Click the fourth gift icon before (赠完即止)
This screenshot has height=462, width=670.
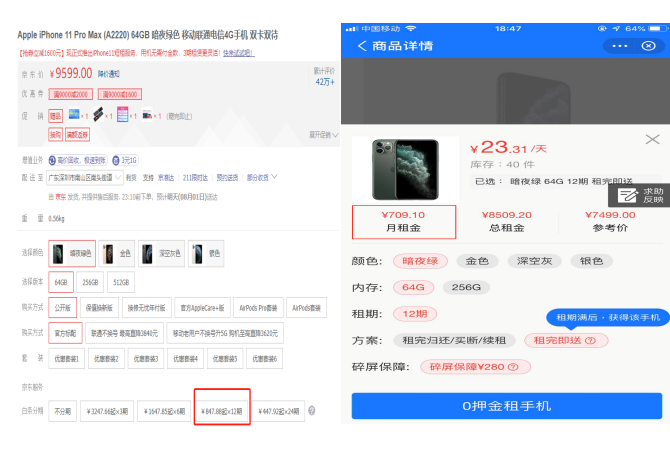pos(147,114)
